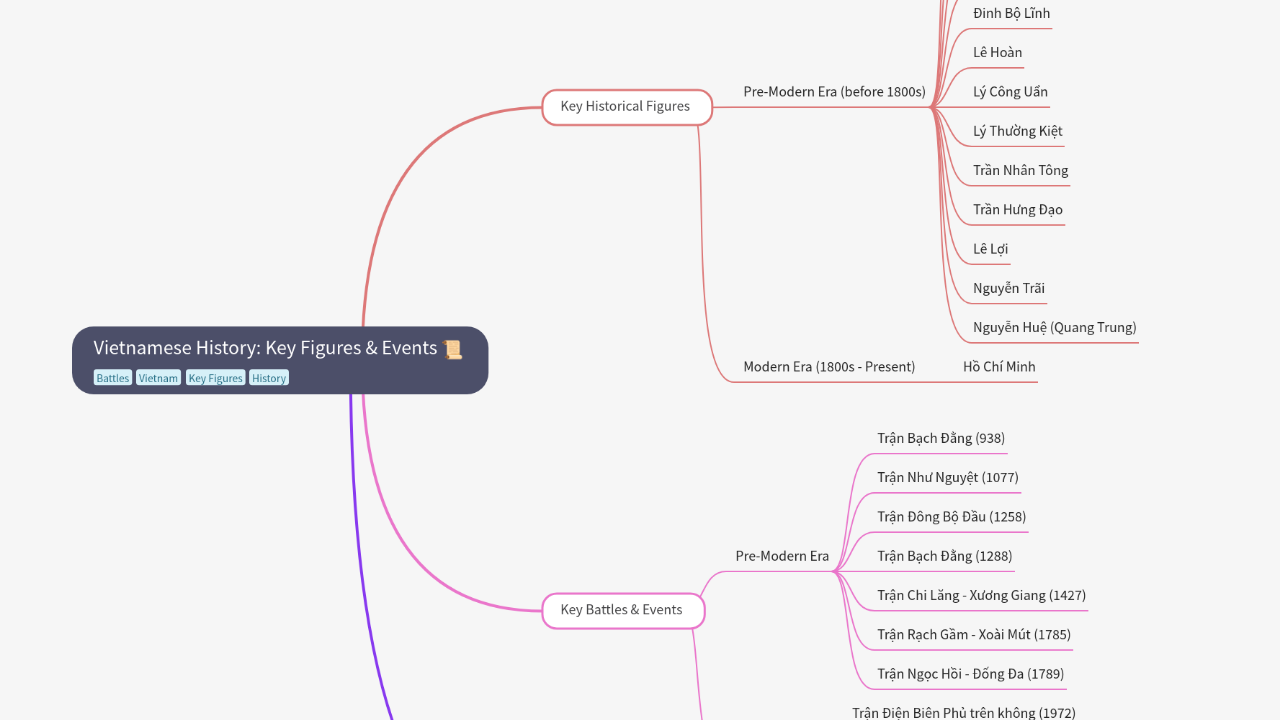Image resolution: width=1280 pixels, height=720 pixels.
Task: Select the Pre-Modern Era battles branch
Action: (x=782, y=556)
